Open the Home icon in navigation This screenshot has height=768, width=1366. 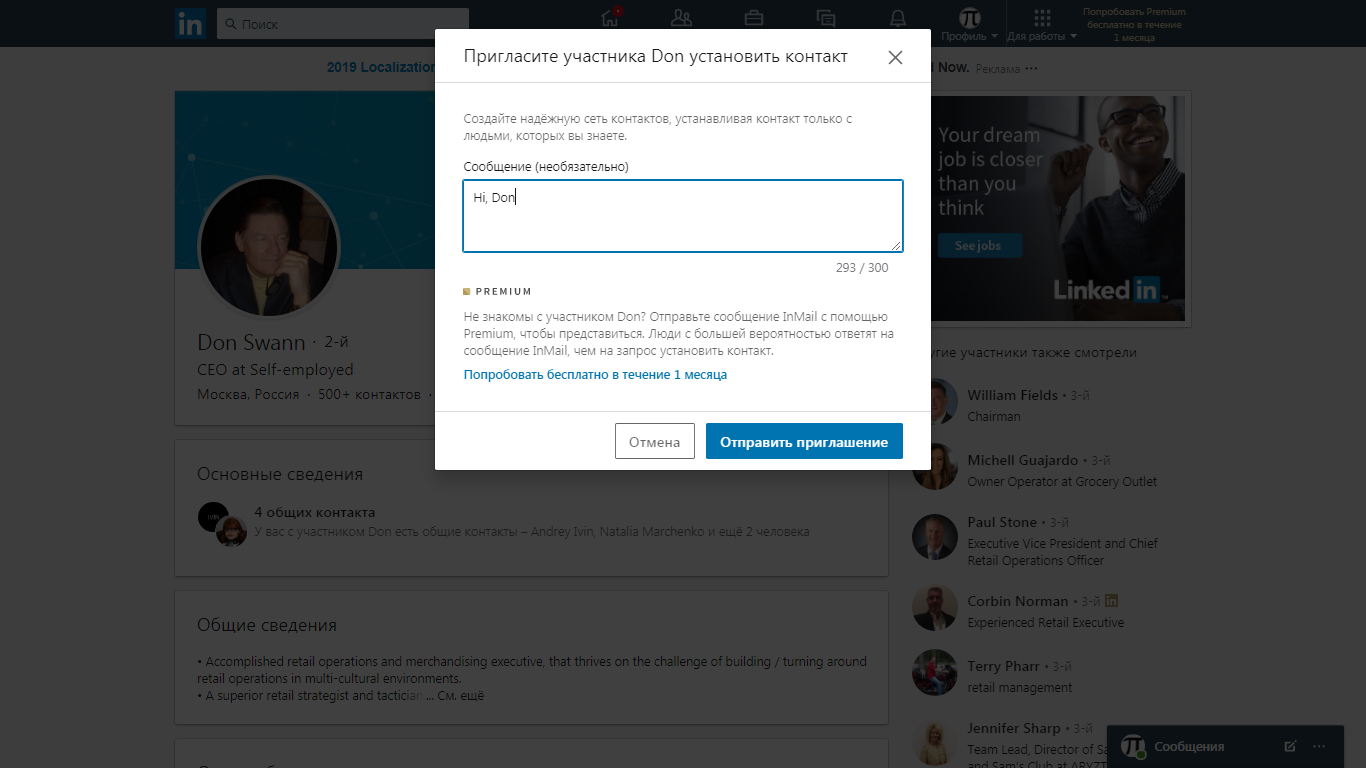coord(610,17)
